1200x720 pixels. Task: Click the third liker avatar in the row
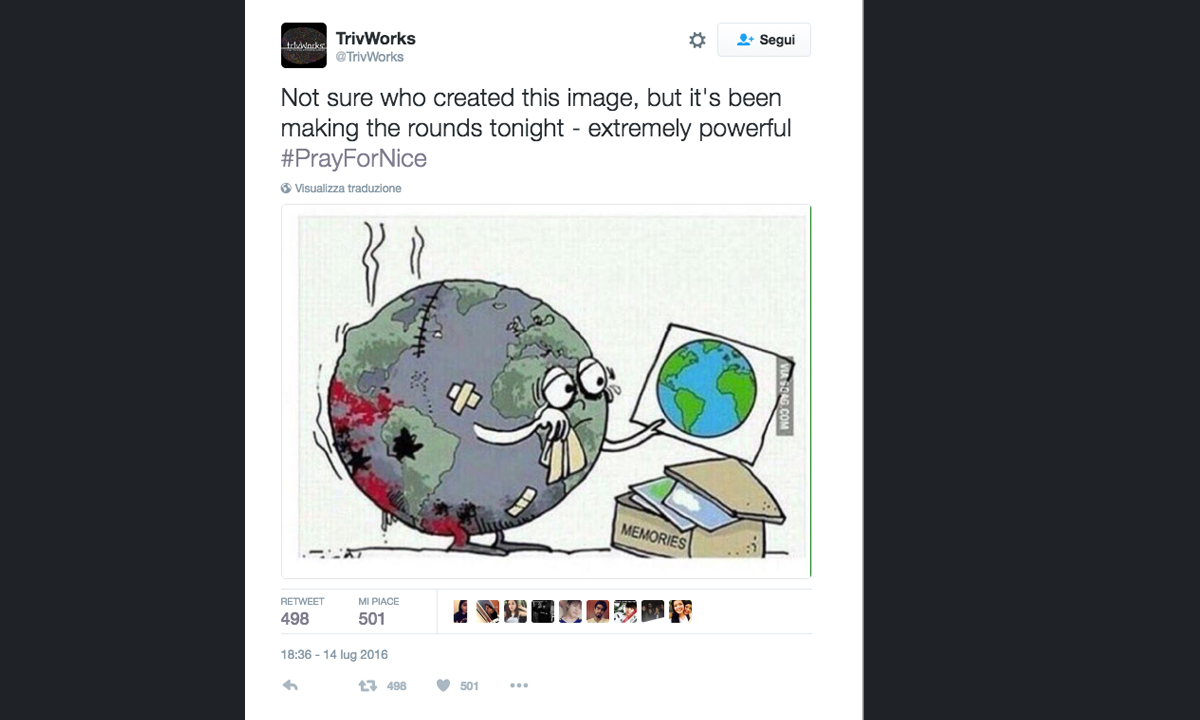coord(515,611)
